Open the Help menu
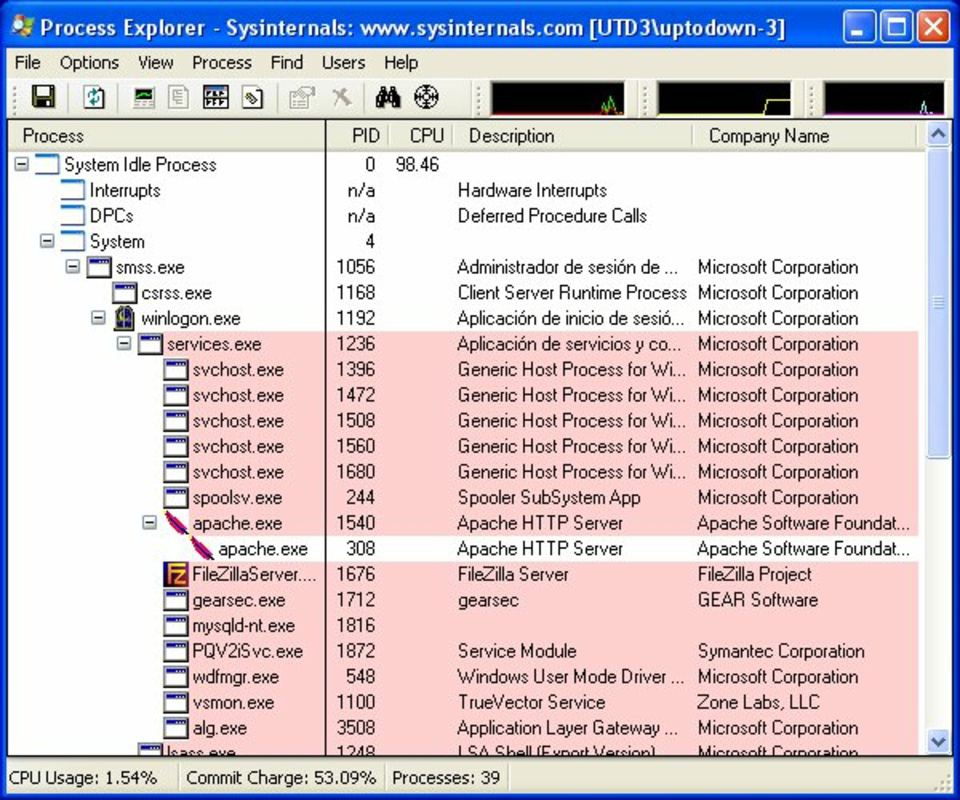Image resolution: width=960 pixels, height=800 pixels. pos(401,62)
